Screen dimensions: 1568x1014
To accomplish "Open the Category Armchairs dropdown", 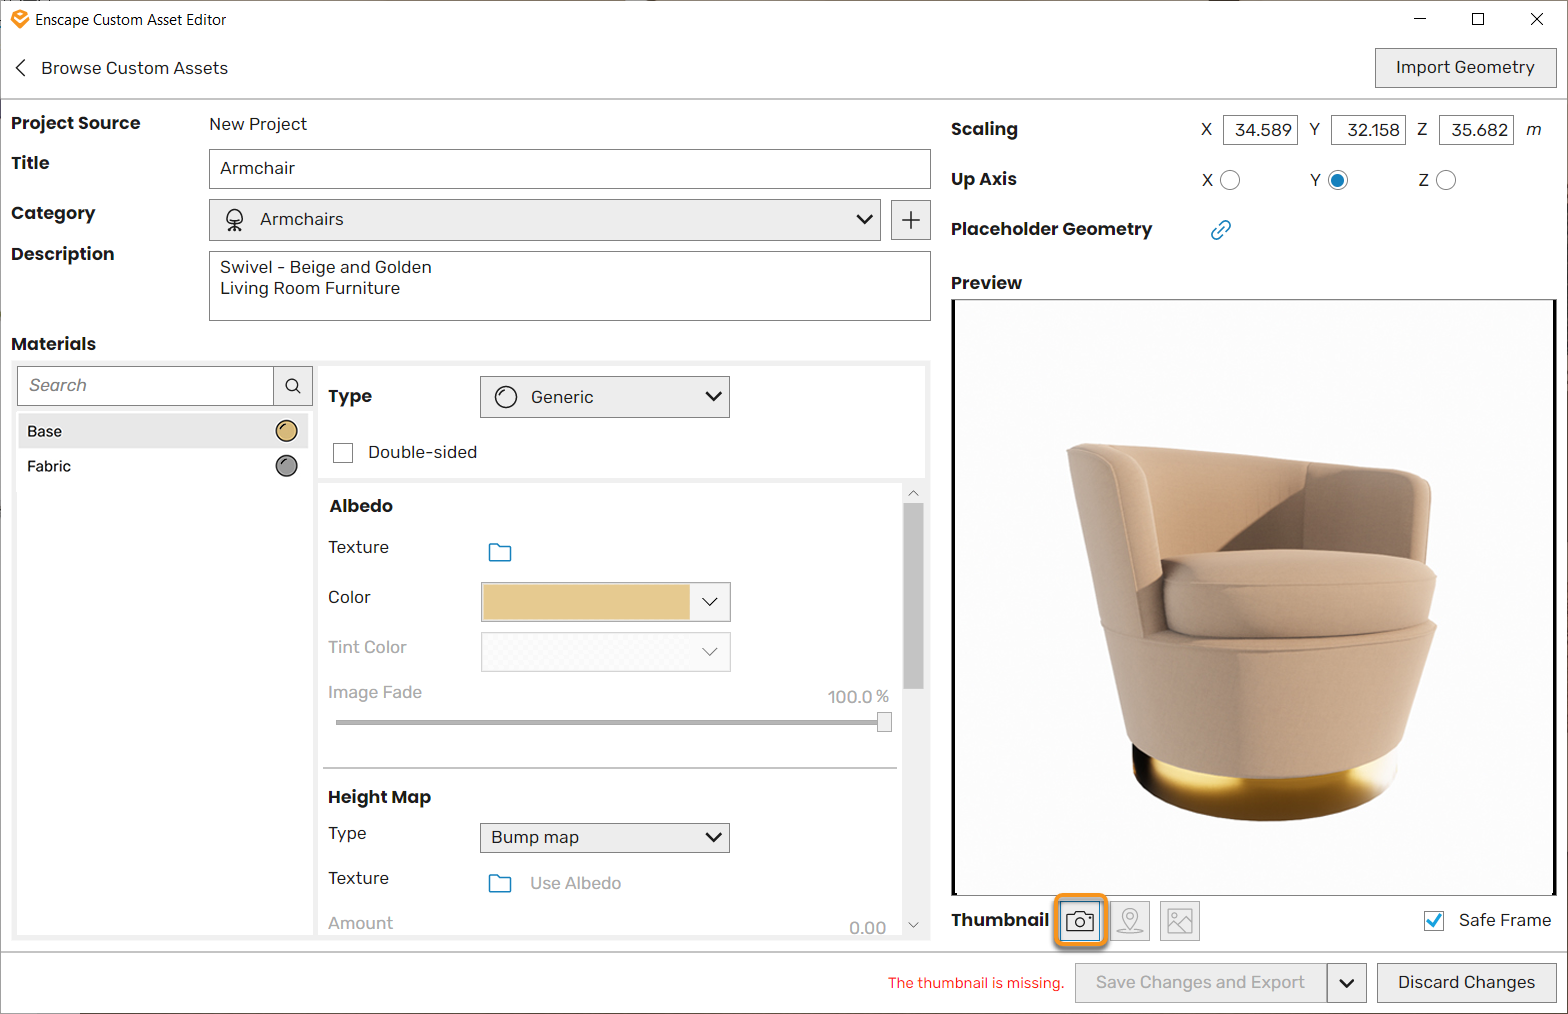I will (x=545, y=220).
